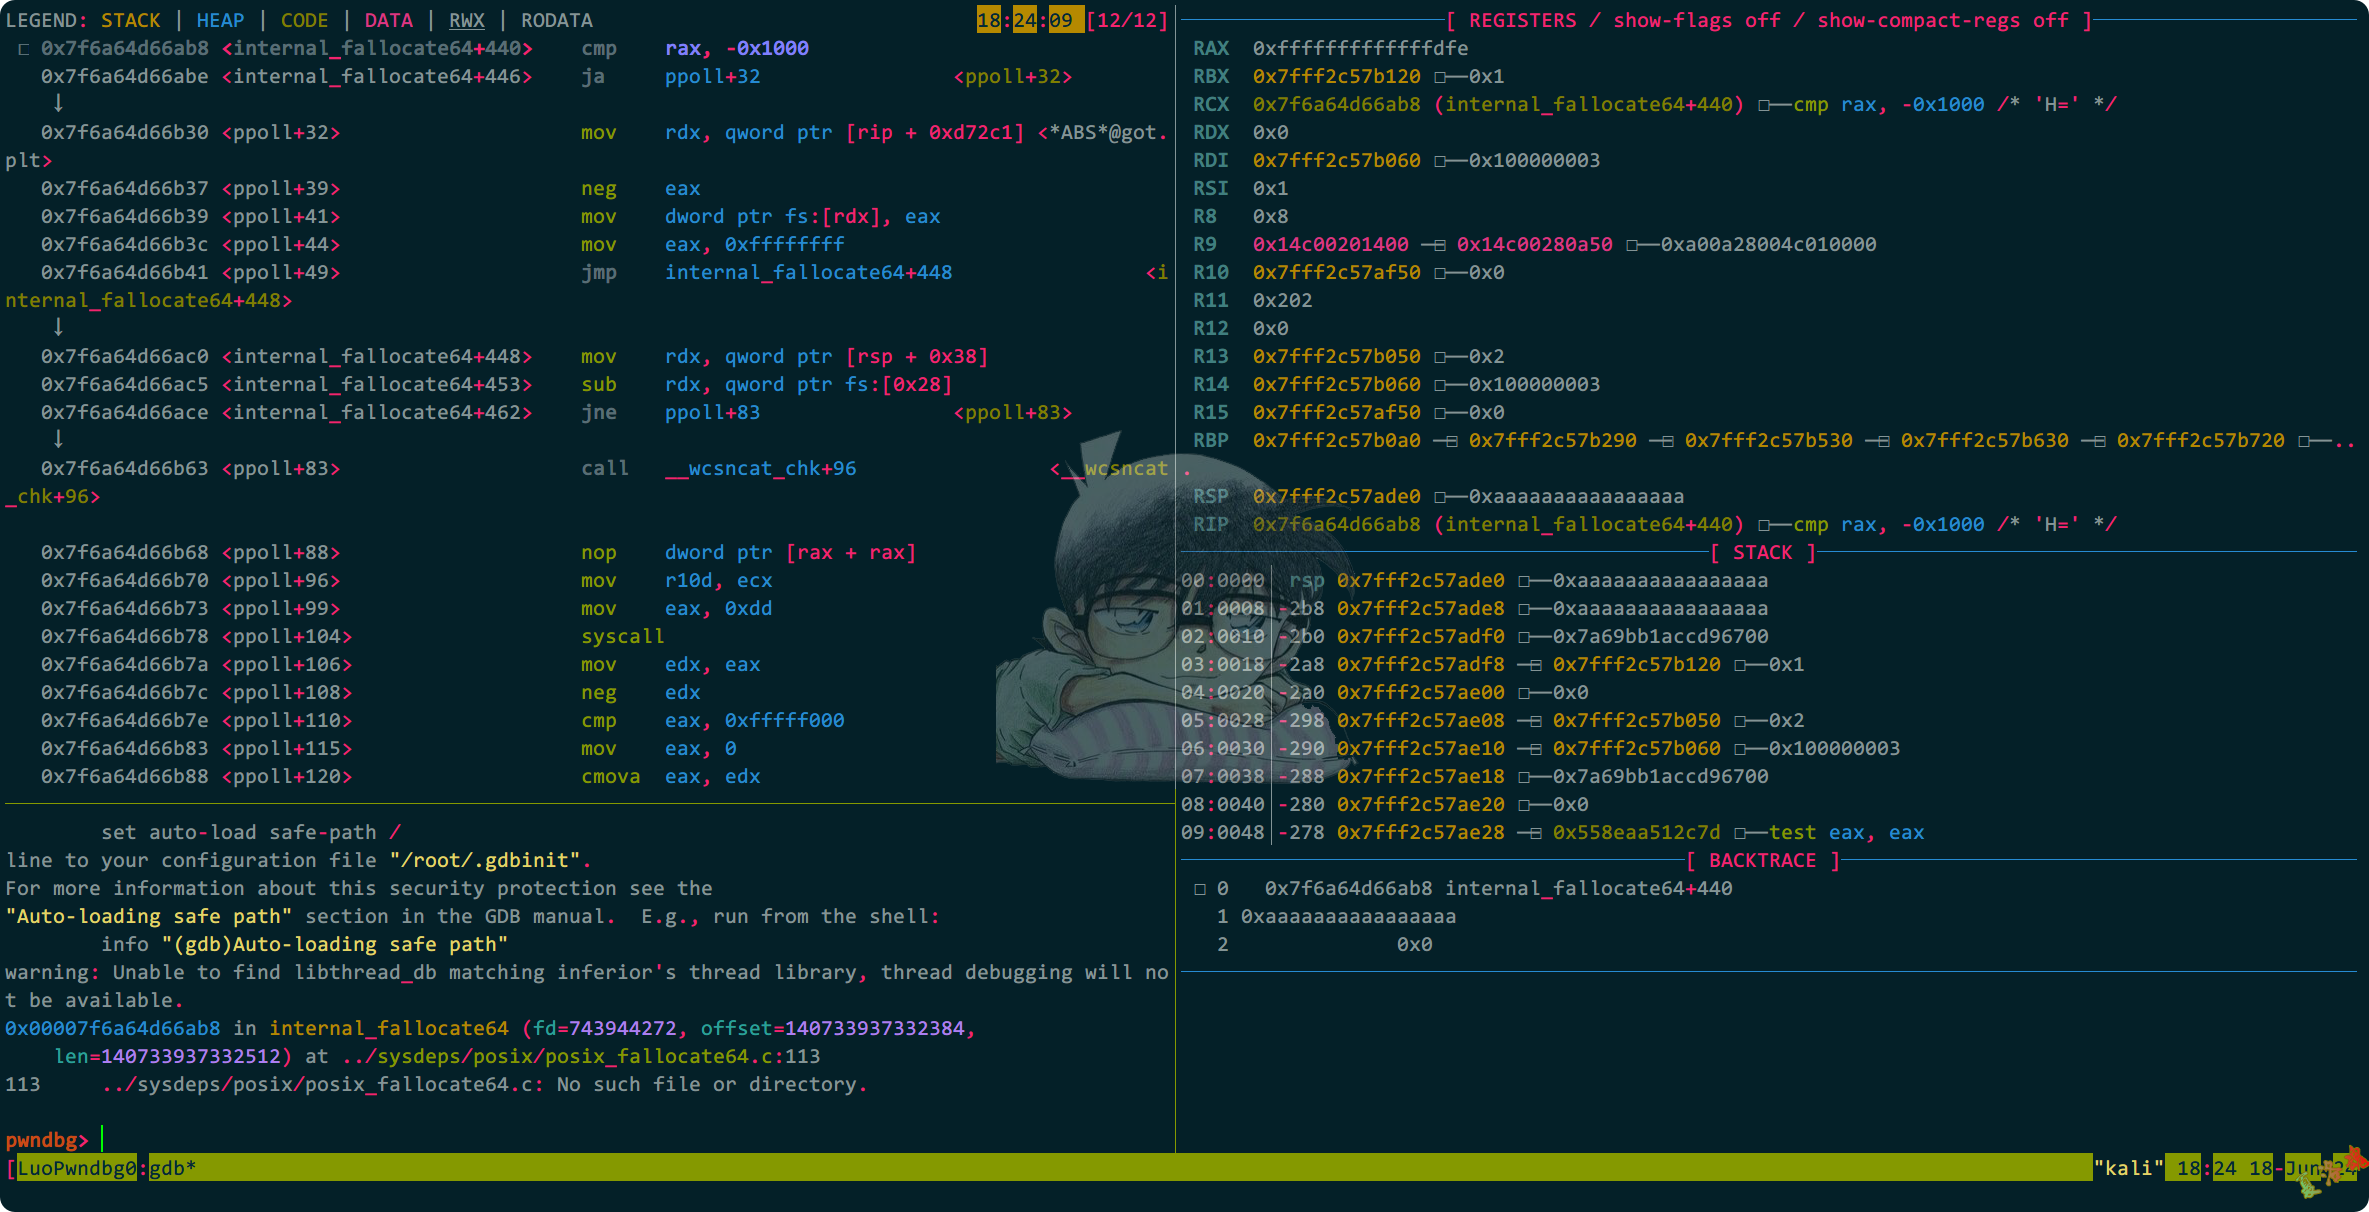The height and width of the screenshot is (1212, 2369).
Task: Click the mov eax, 0xdd instruction
Action: (x=676, y=608)
